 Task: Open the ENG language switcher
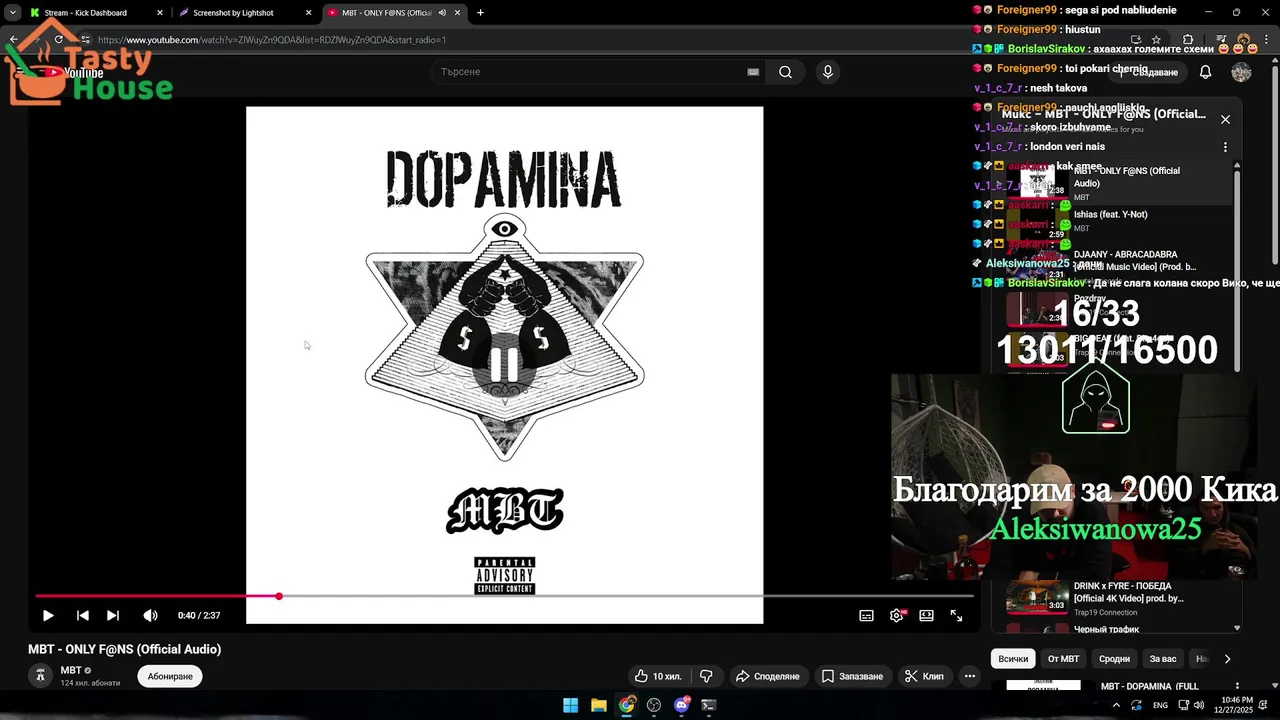point(1160,705)
